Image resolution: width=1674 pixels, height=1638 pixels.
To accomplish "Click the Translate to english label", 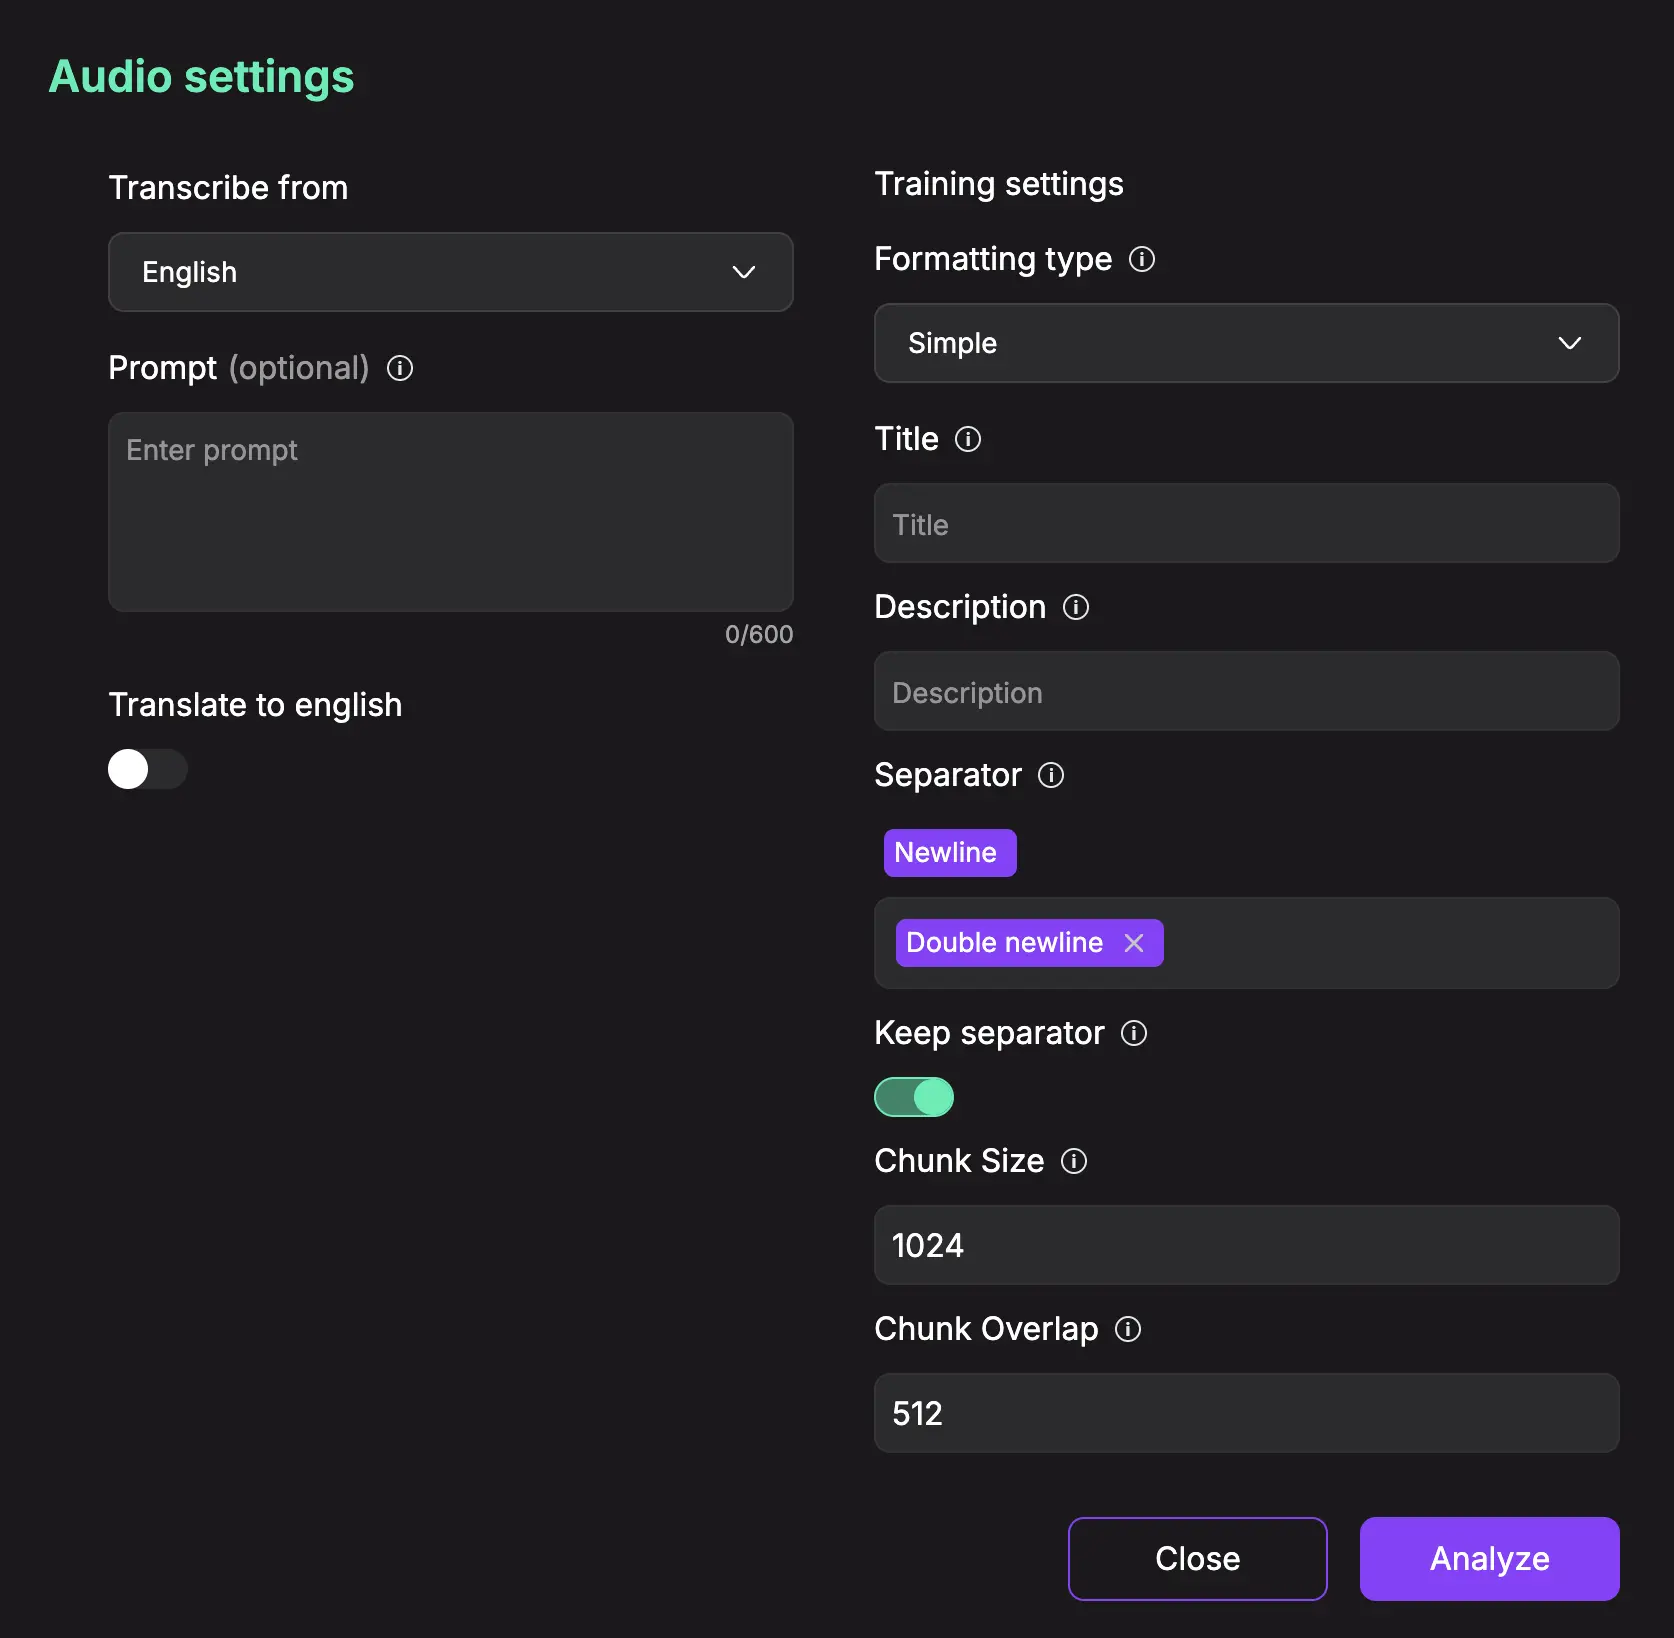I will click(x=255, y=705).
